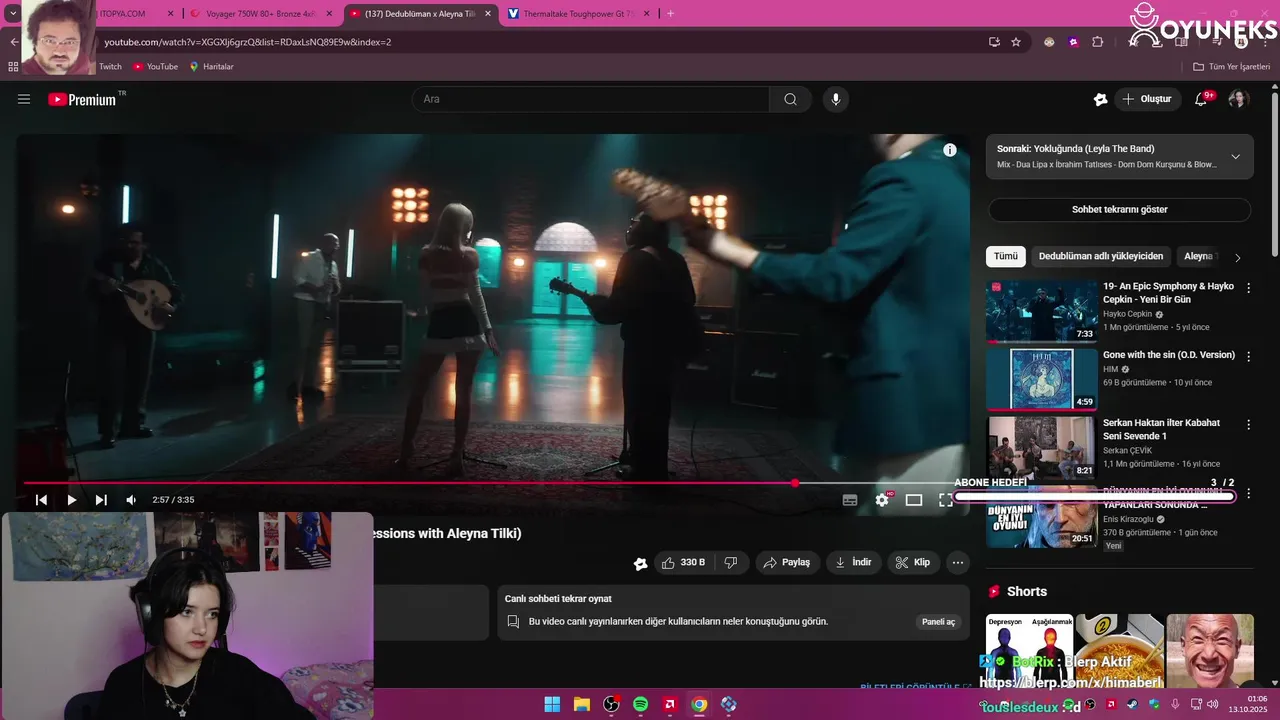Open the extensions puzzle icon
Image resolution: width=1280 pixels, height=720 pixels.
click(1098, 42)
